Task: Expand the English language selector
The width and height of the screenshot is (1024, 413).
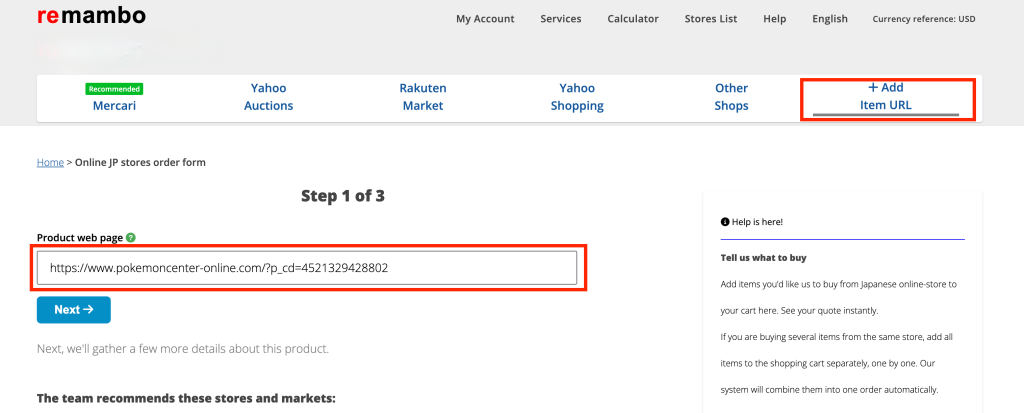Action: 829,19
